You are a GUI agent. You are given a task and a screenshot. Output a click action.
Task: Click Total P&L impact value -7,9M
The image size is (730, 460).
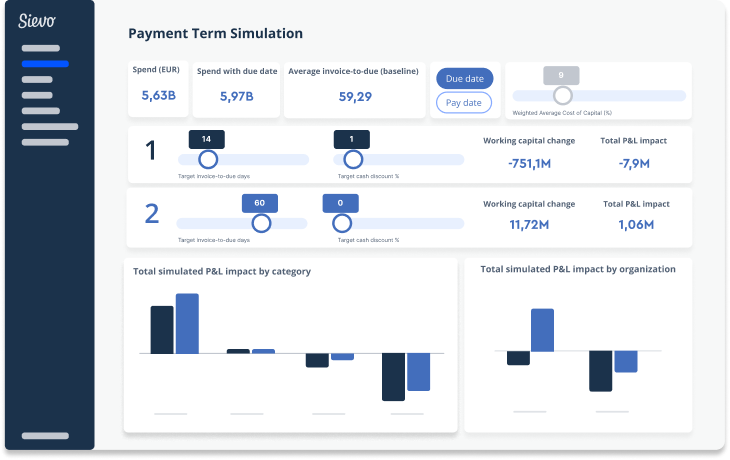coord(634,163)
